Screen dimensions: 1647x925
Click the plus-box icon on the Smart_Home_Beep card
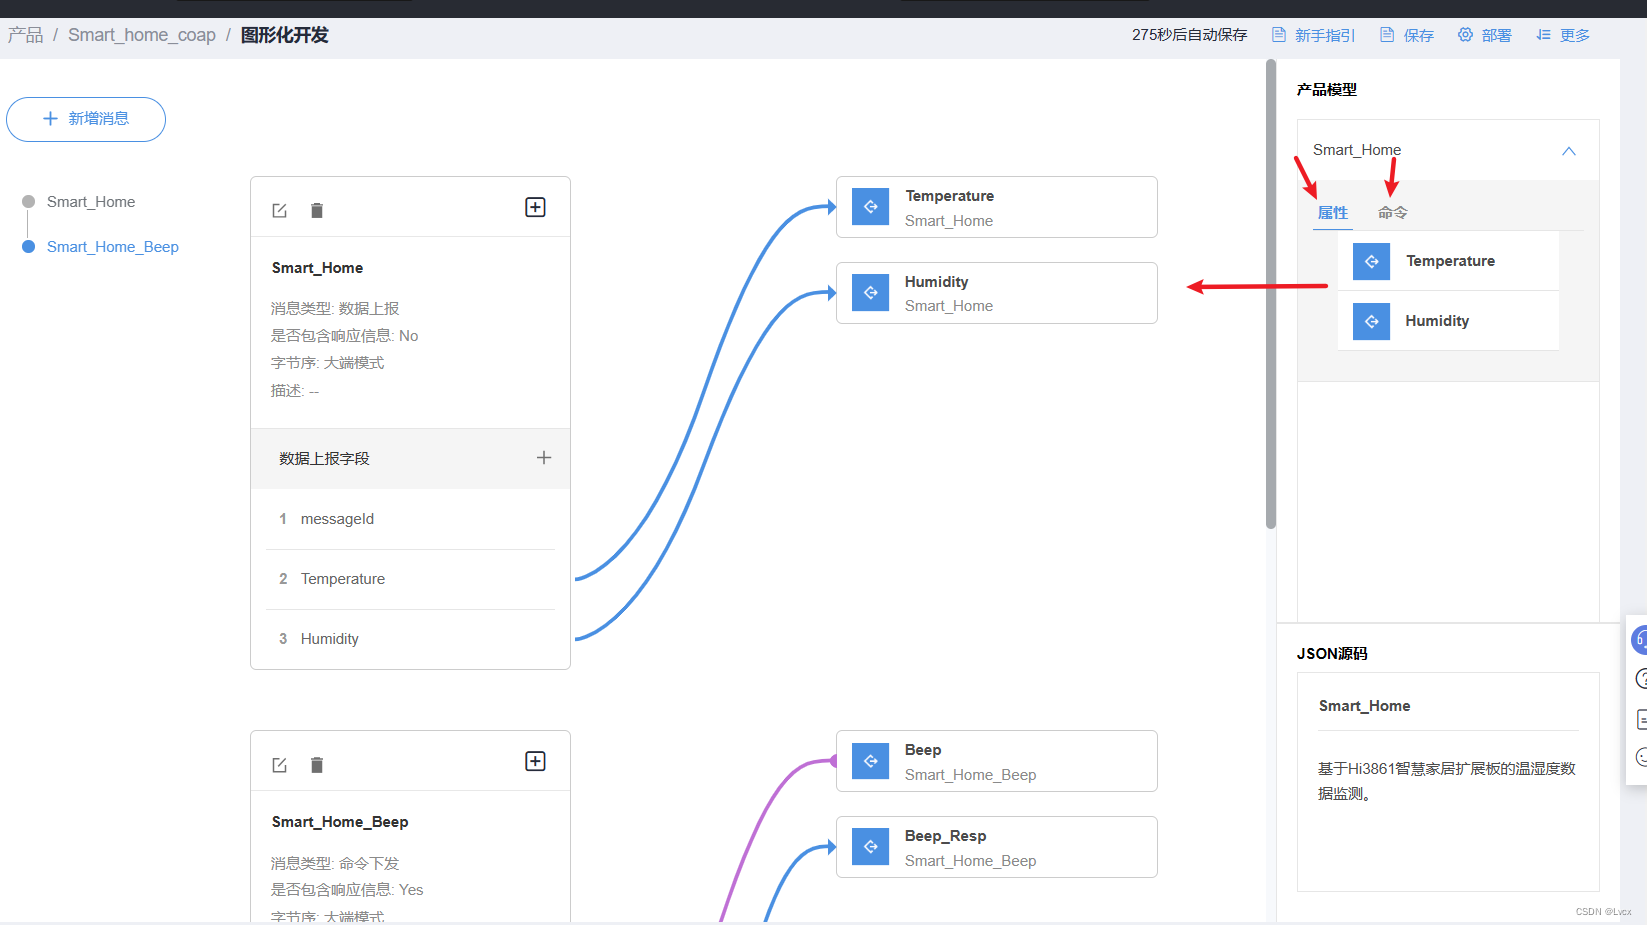click(535, 761)
